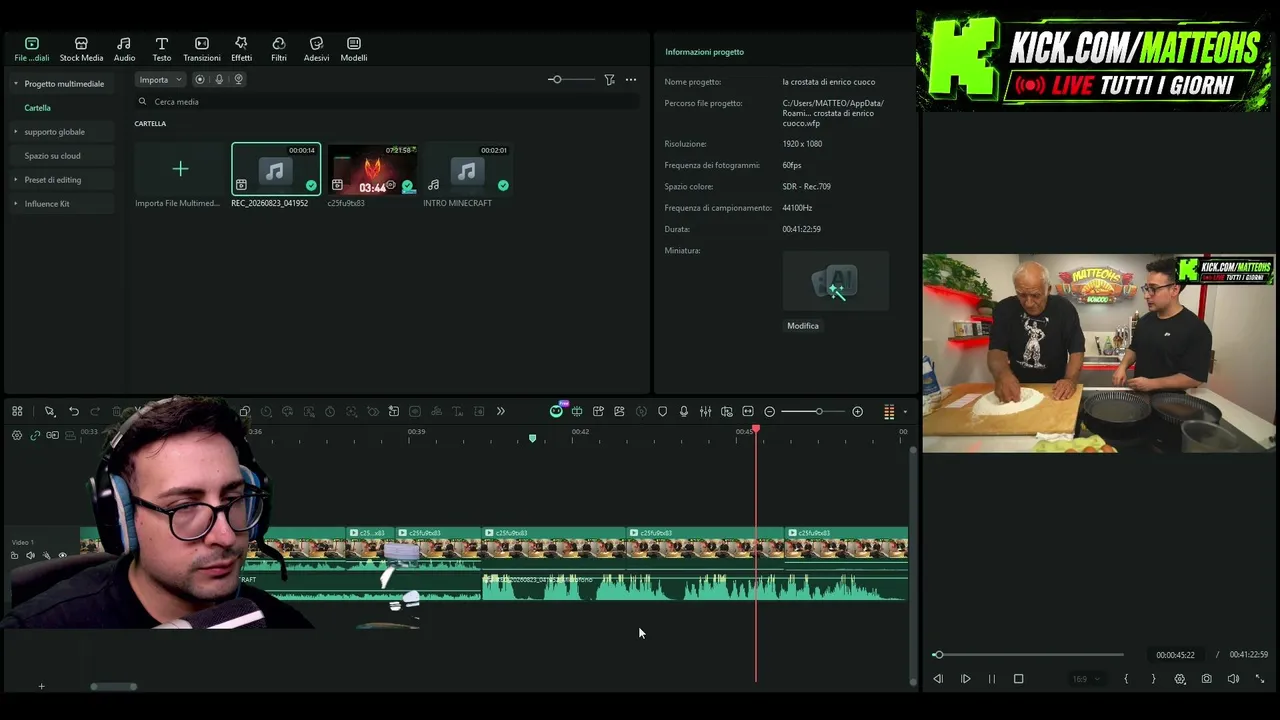Viewport: 1280px width, 720px height.
Task: Open the audio mixer icon
Action: (705, 411)
